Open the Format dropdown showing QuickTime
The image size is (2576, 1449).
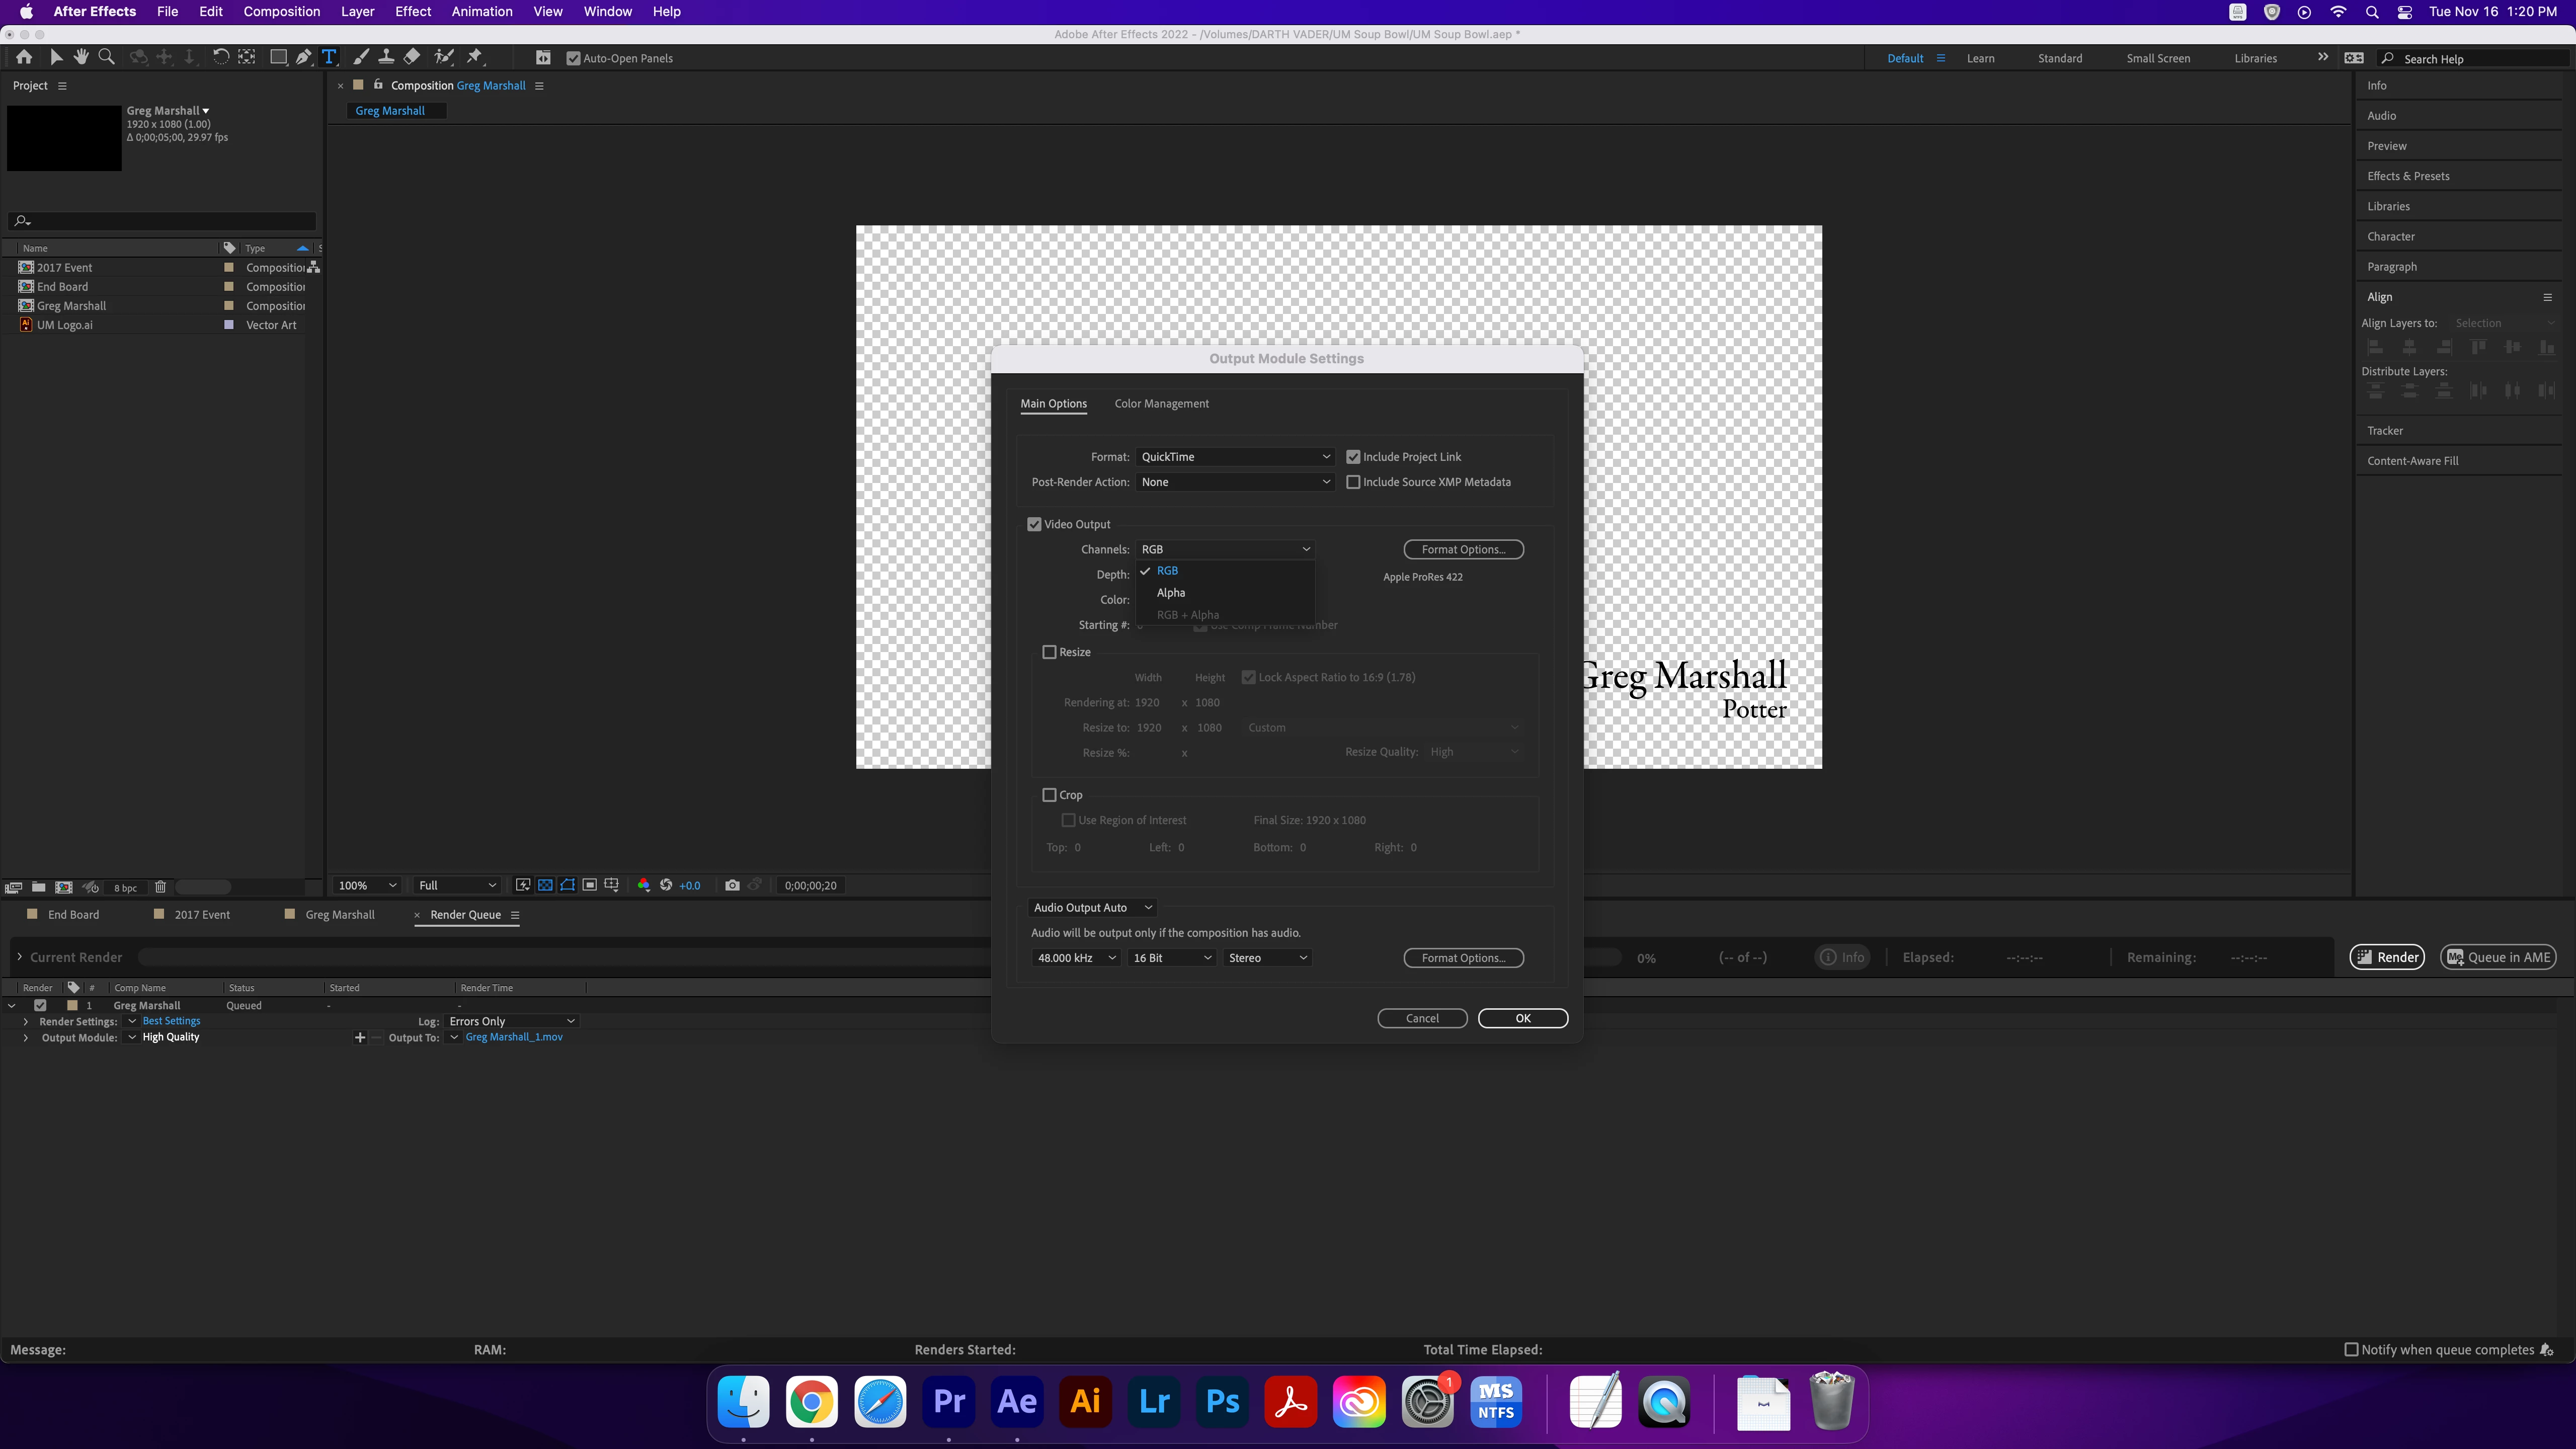coord(1235,457)
